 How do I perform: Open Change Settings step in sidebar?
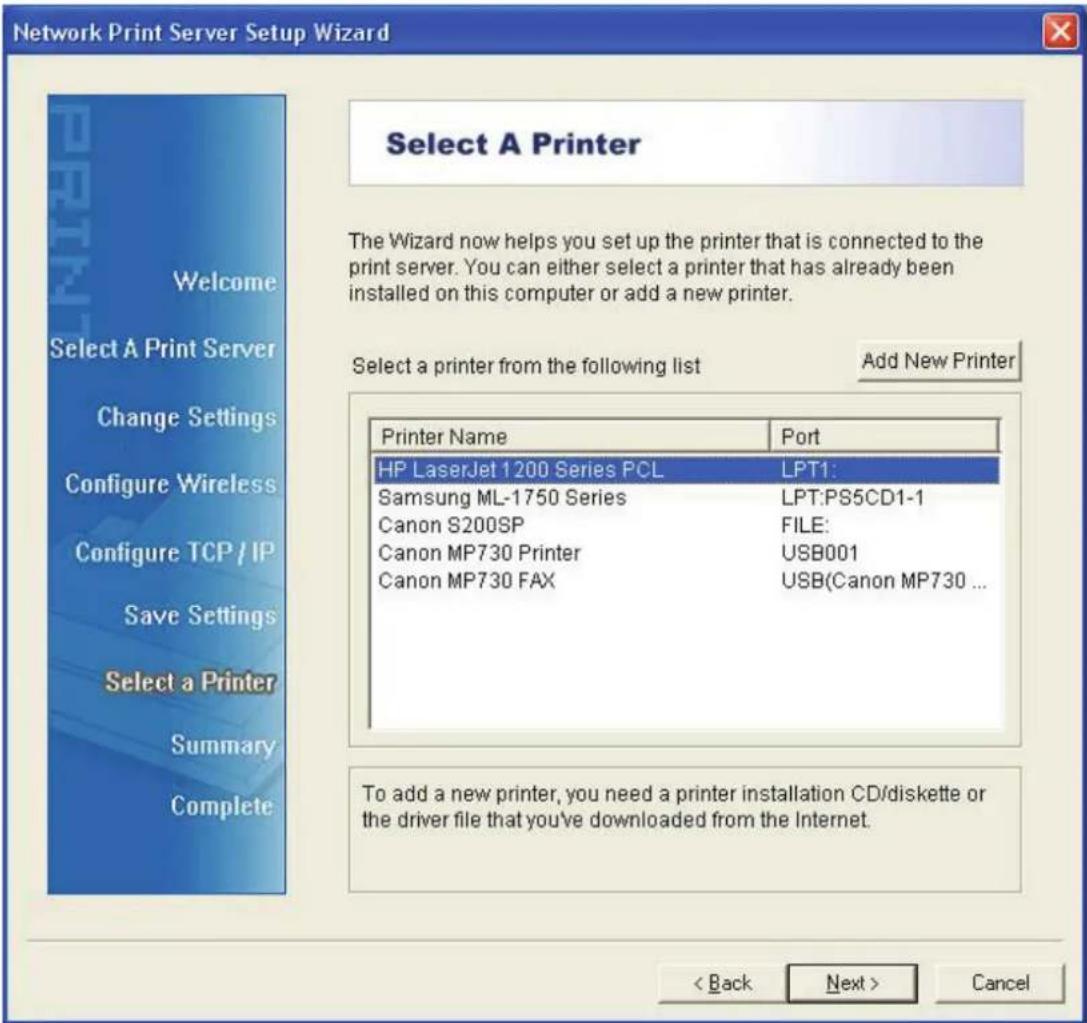186,417
